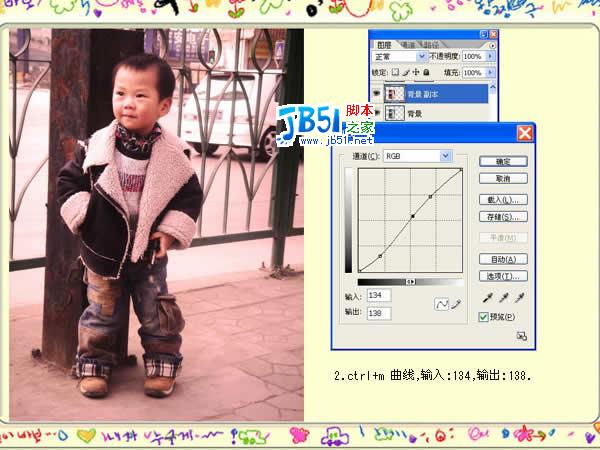Click the 自动(A) button
Image resolution: width=600 pixels, height=450 pixels.
click(503, 259)
